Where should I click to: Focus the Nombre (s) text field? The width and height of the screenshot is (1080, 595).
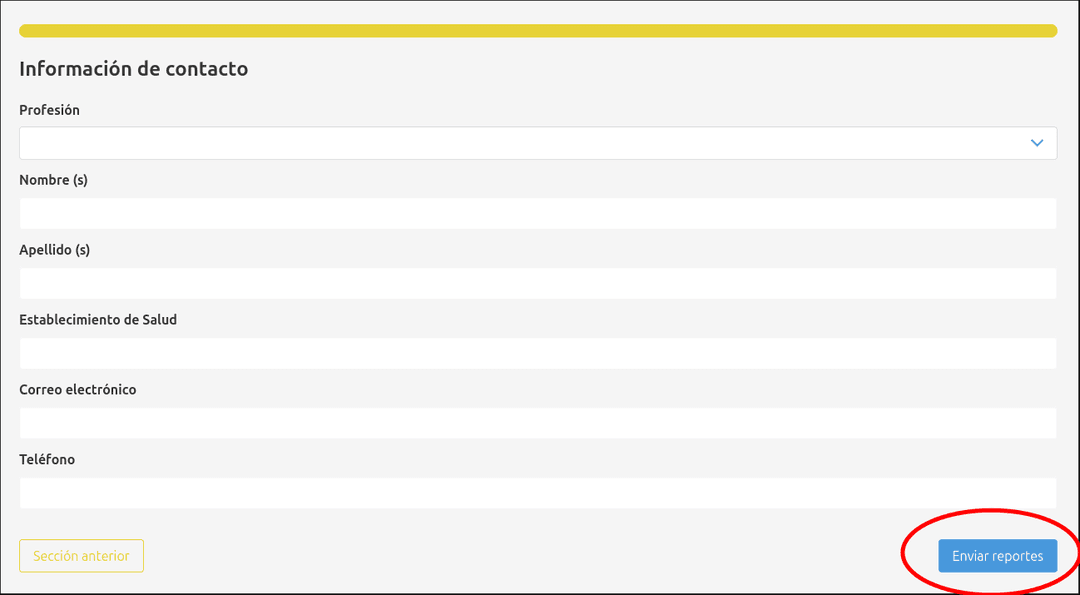tap(538, 213)
